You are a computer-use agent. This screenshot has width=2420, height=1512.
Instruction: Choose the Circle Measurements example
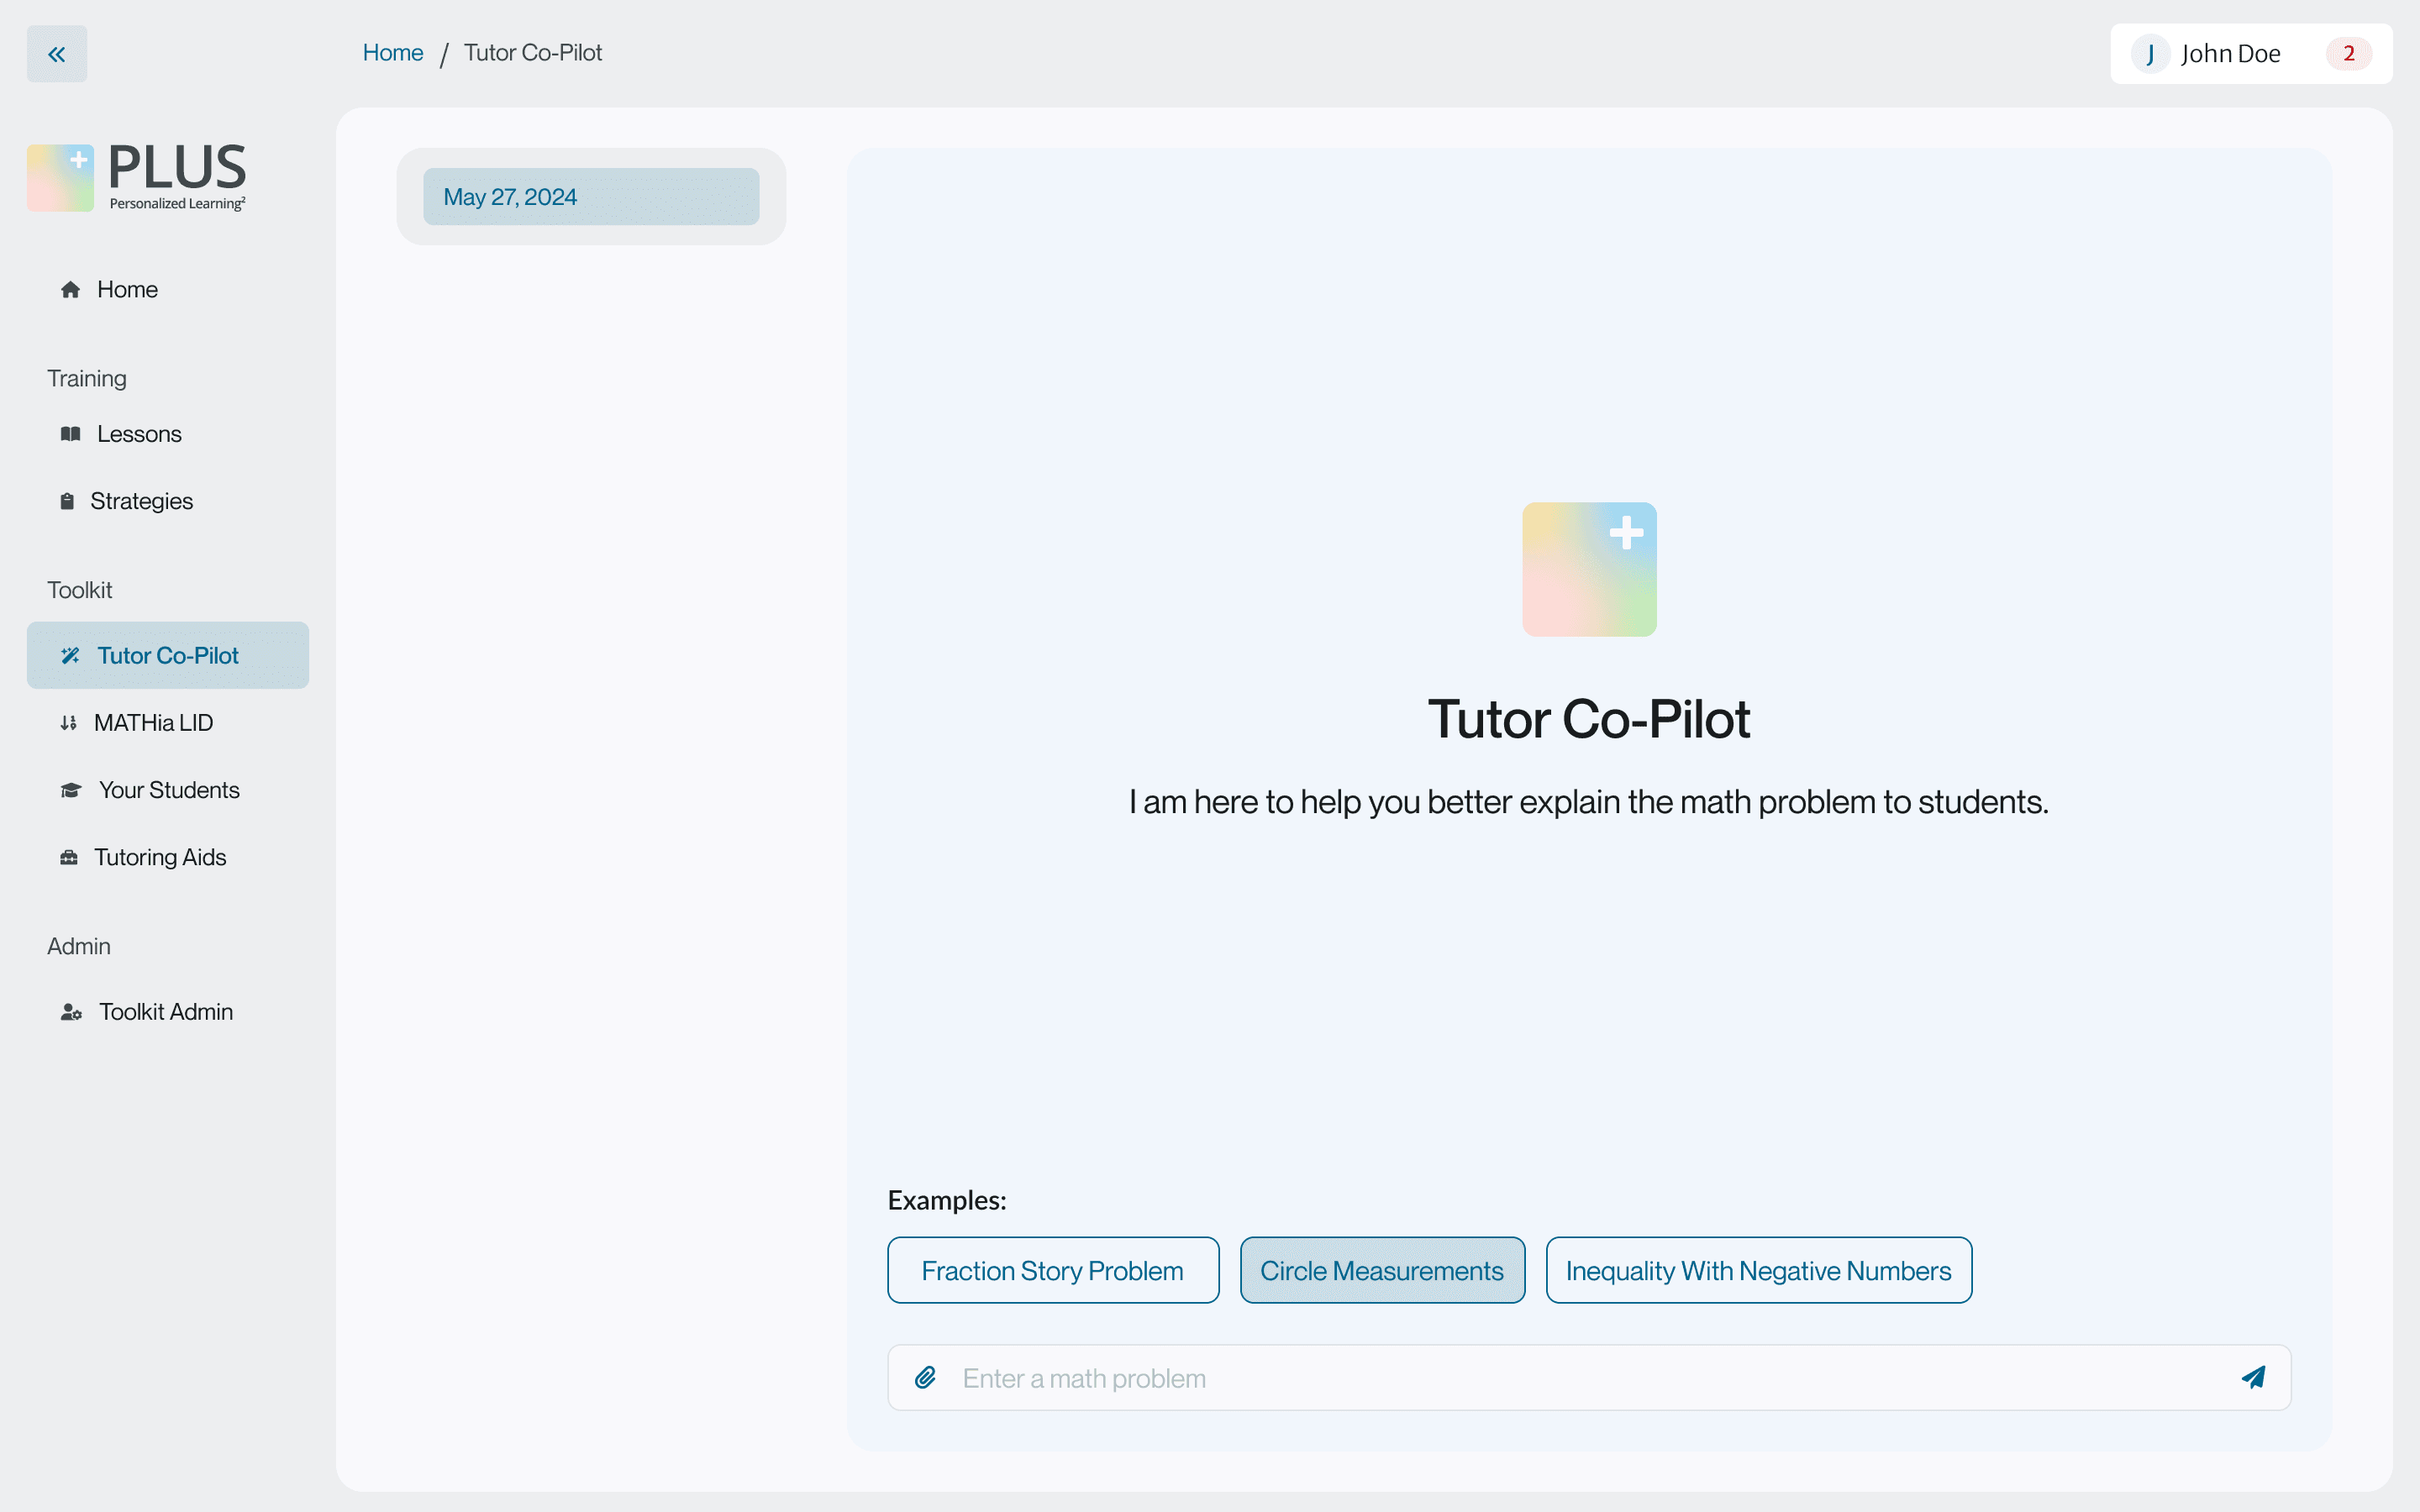click(1381, 1270)
